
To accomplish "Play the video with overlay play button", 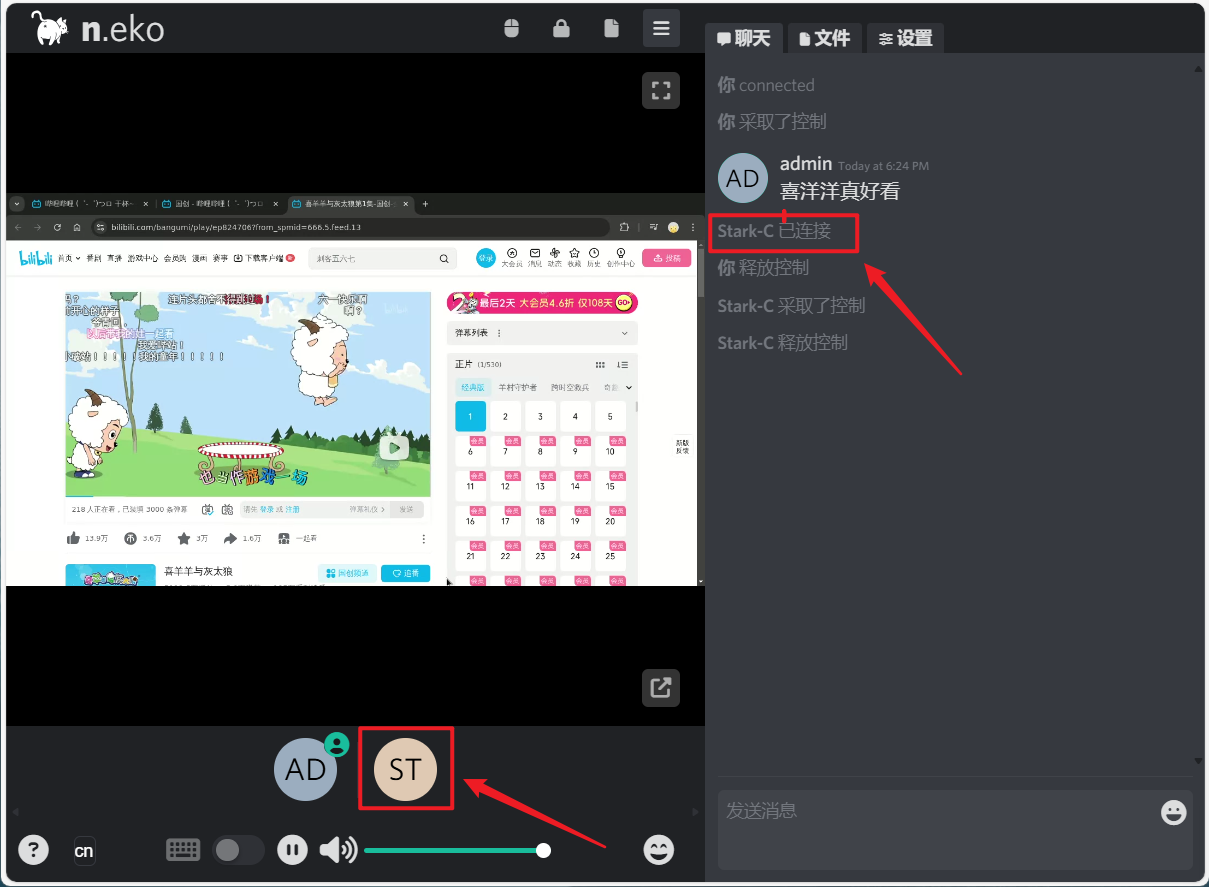I will pos(394,448).
